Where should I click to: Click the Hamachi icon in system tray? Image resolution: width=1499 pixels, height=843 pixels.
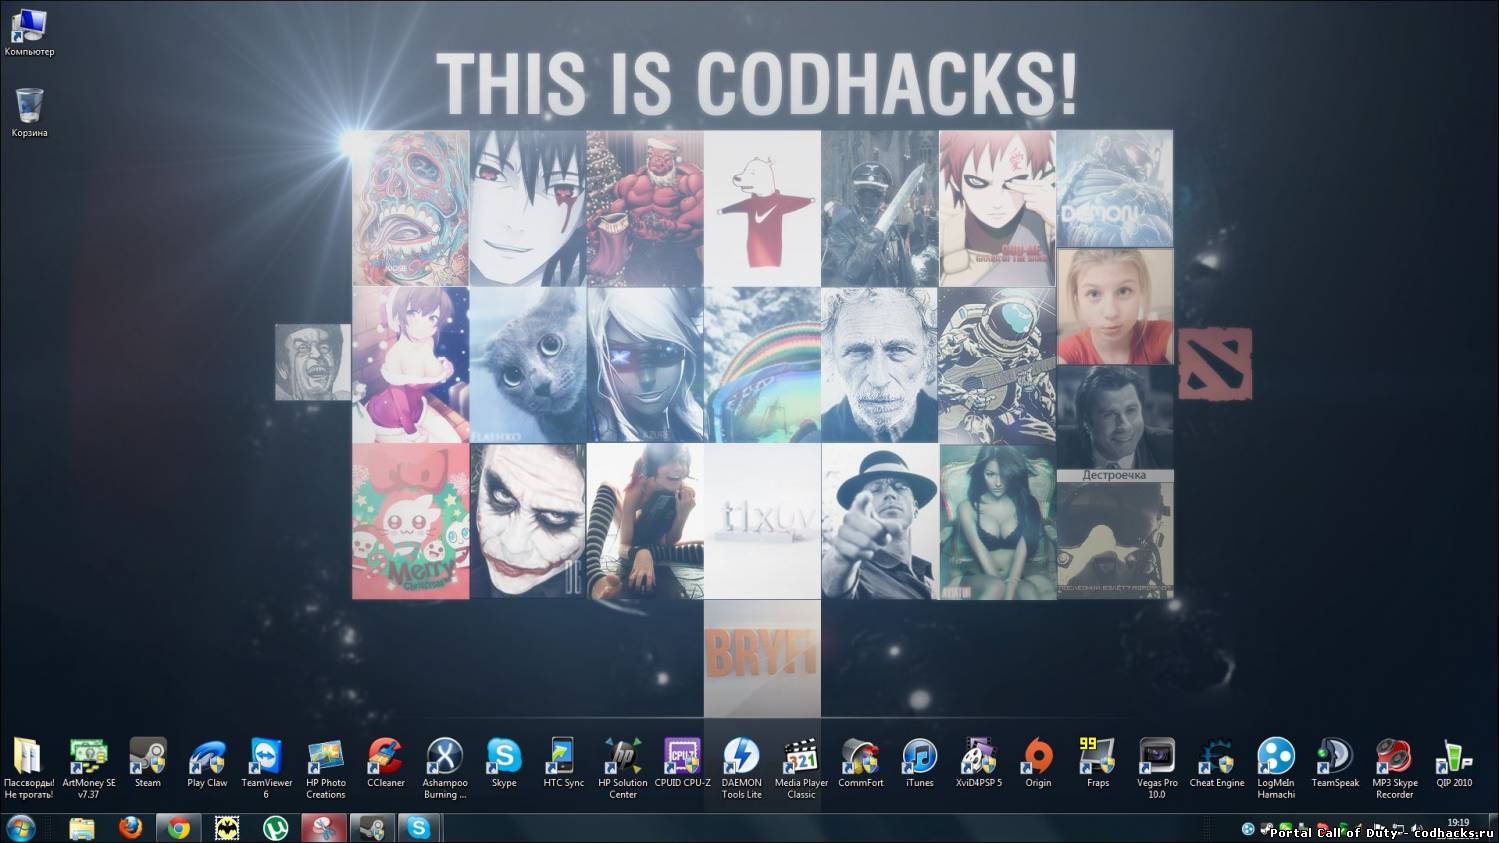pos(1248,829)
